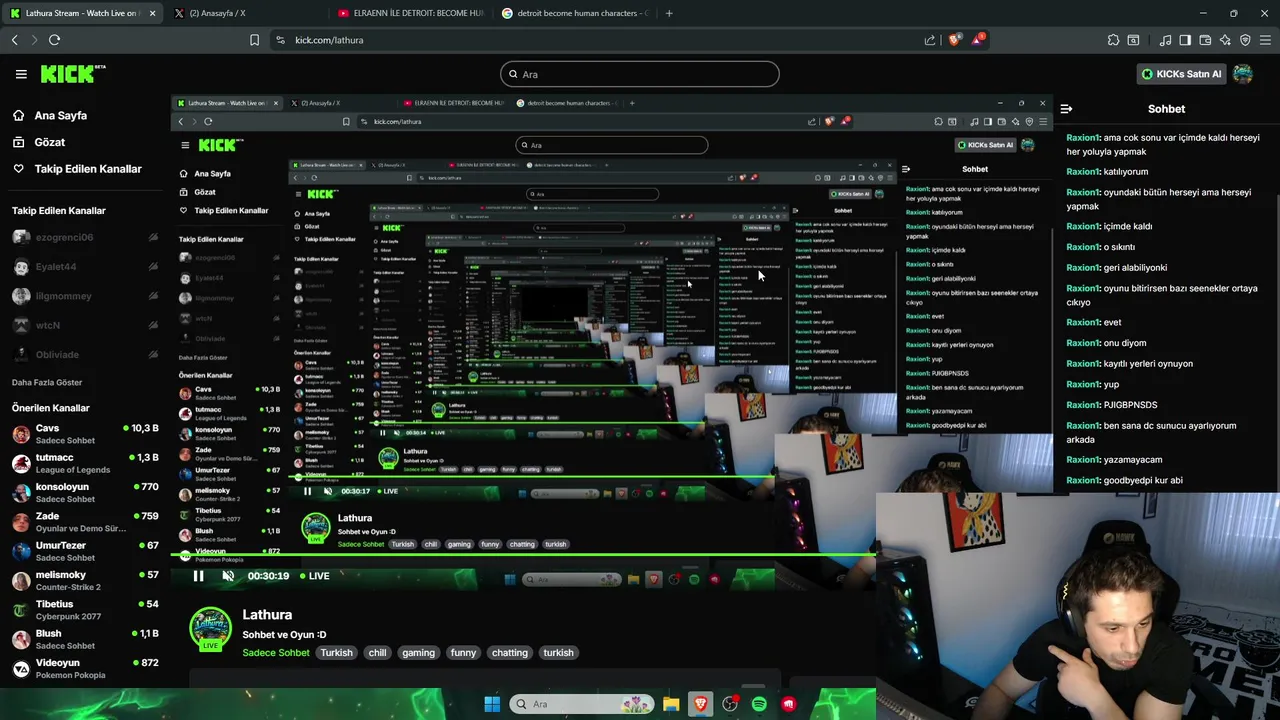Viewport: 1280px width, 720px height.
Task: Unmute the stream audio
Action: 228,576
